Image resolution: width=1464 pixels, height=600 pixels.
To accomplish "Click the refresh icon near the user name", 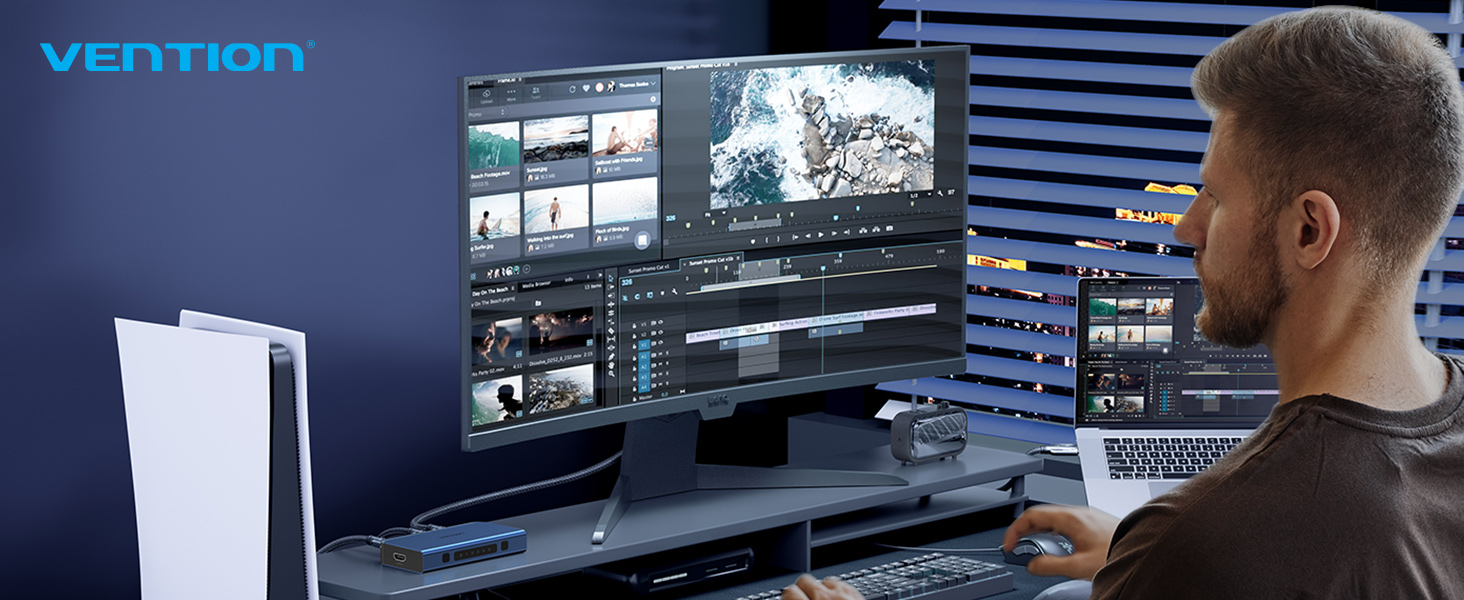I will [x=572, y=89].
